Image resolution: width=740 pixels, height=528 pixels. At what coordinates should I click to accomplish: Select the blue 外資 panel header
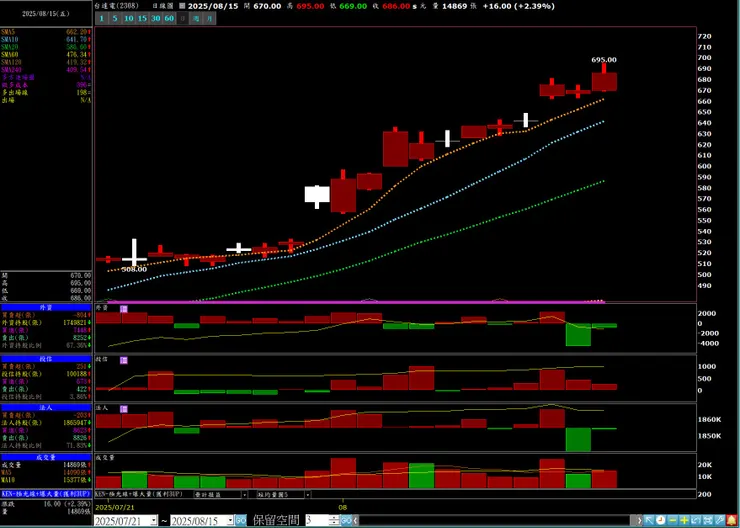(x=46, y=308)
